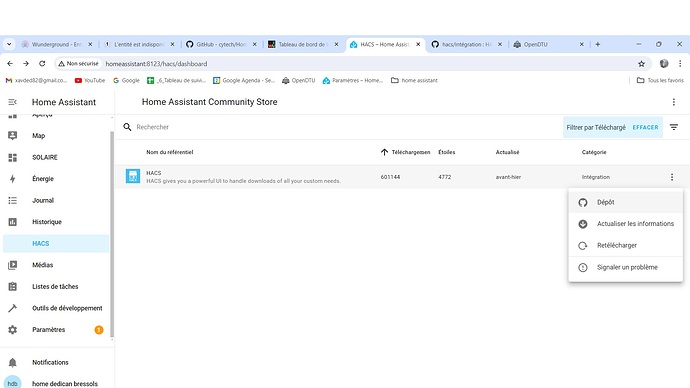This screenshot has width=690, height=388.
Task: Open the Historique chart icon
Action: [x=12, y=222]
